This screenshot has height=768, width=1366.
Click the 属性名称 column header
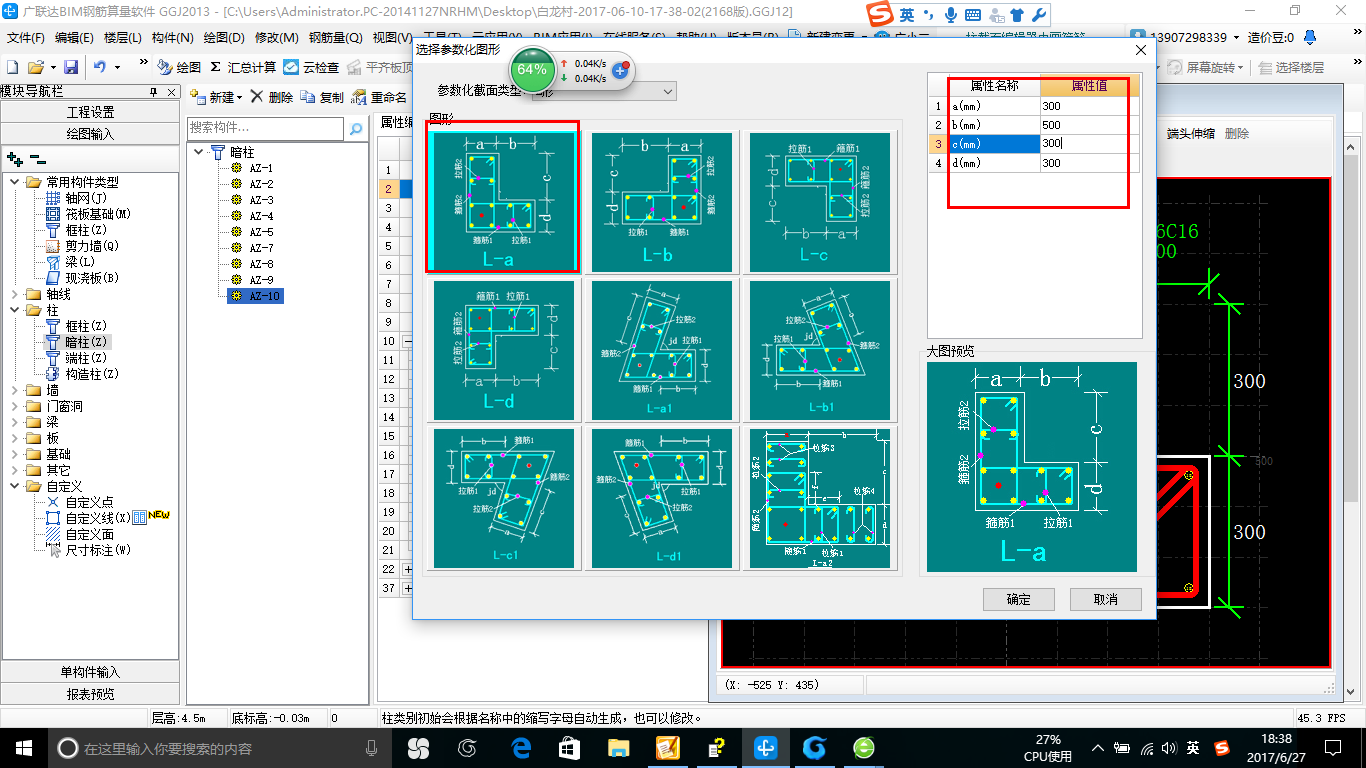point(994,86)
